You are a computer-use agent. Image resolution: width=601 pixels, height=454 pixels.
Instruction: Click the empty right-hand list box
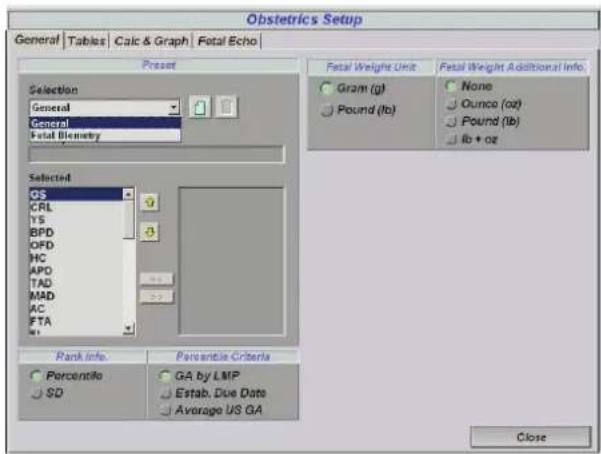(x=231, y=261)
